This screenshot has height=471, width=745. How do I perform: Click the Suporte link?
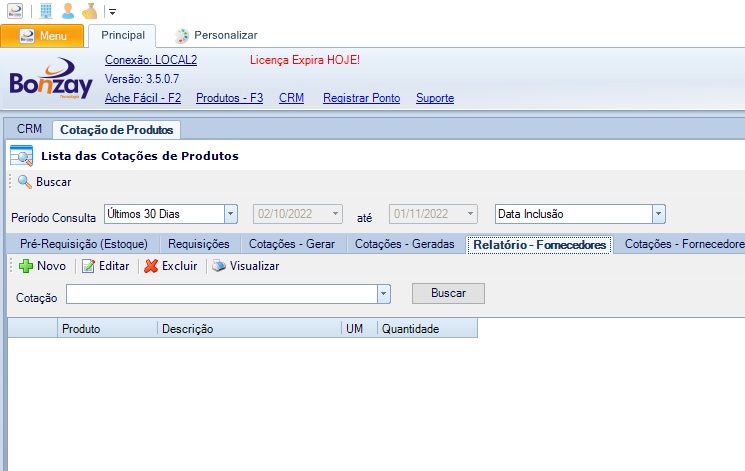[435, 98]
